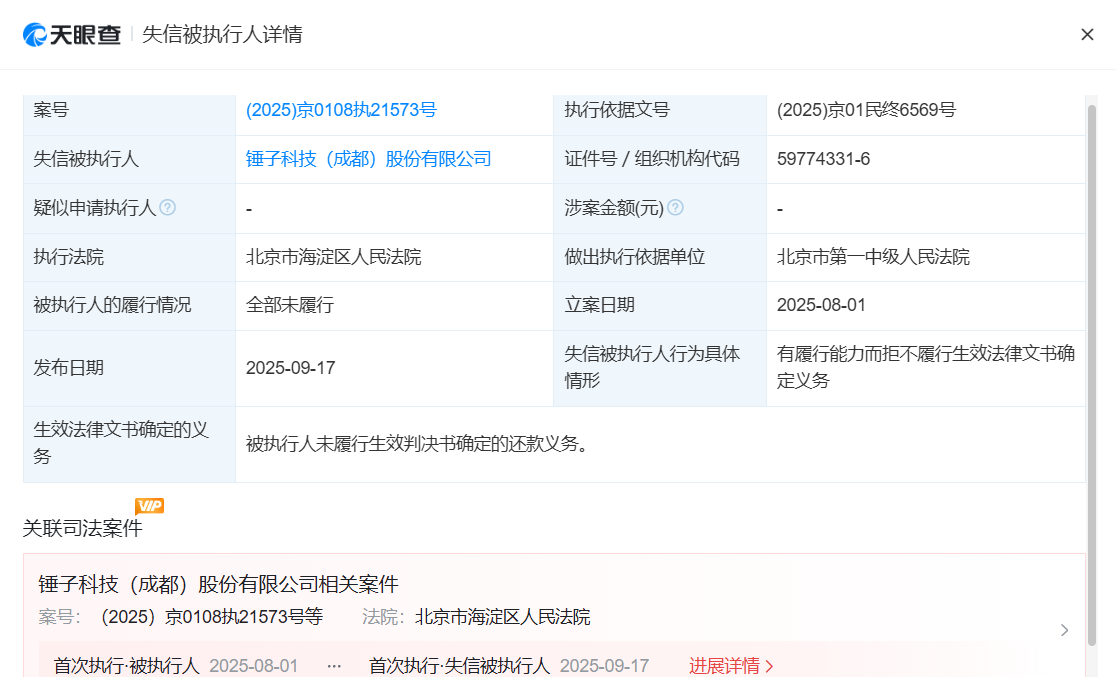Select text 有履行能力而拒不履行生效法律文书确定义务
Screen dimensions: 1116x694
pos(925,367)
